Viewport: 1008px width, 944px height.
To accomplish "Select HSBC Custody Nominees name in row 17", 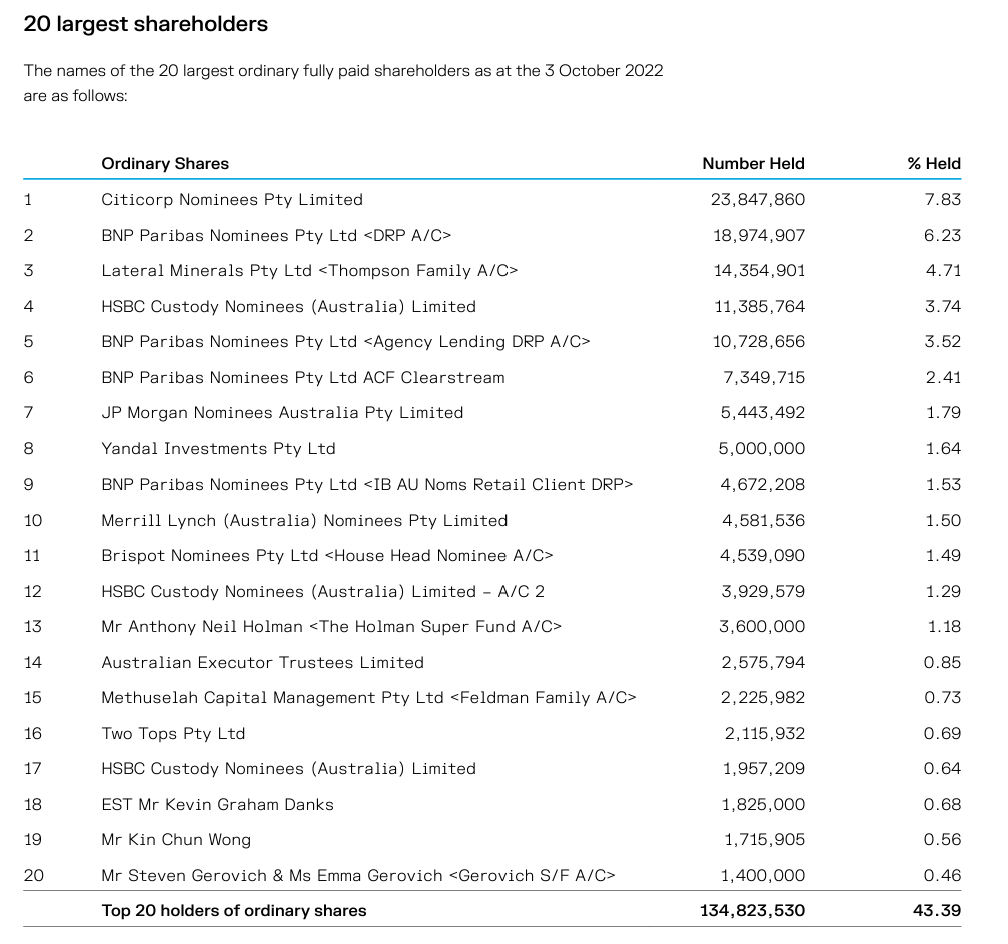I will tap(289, 769).
